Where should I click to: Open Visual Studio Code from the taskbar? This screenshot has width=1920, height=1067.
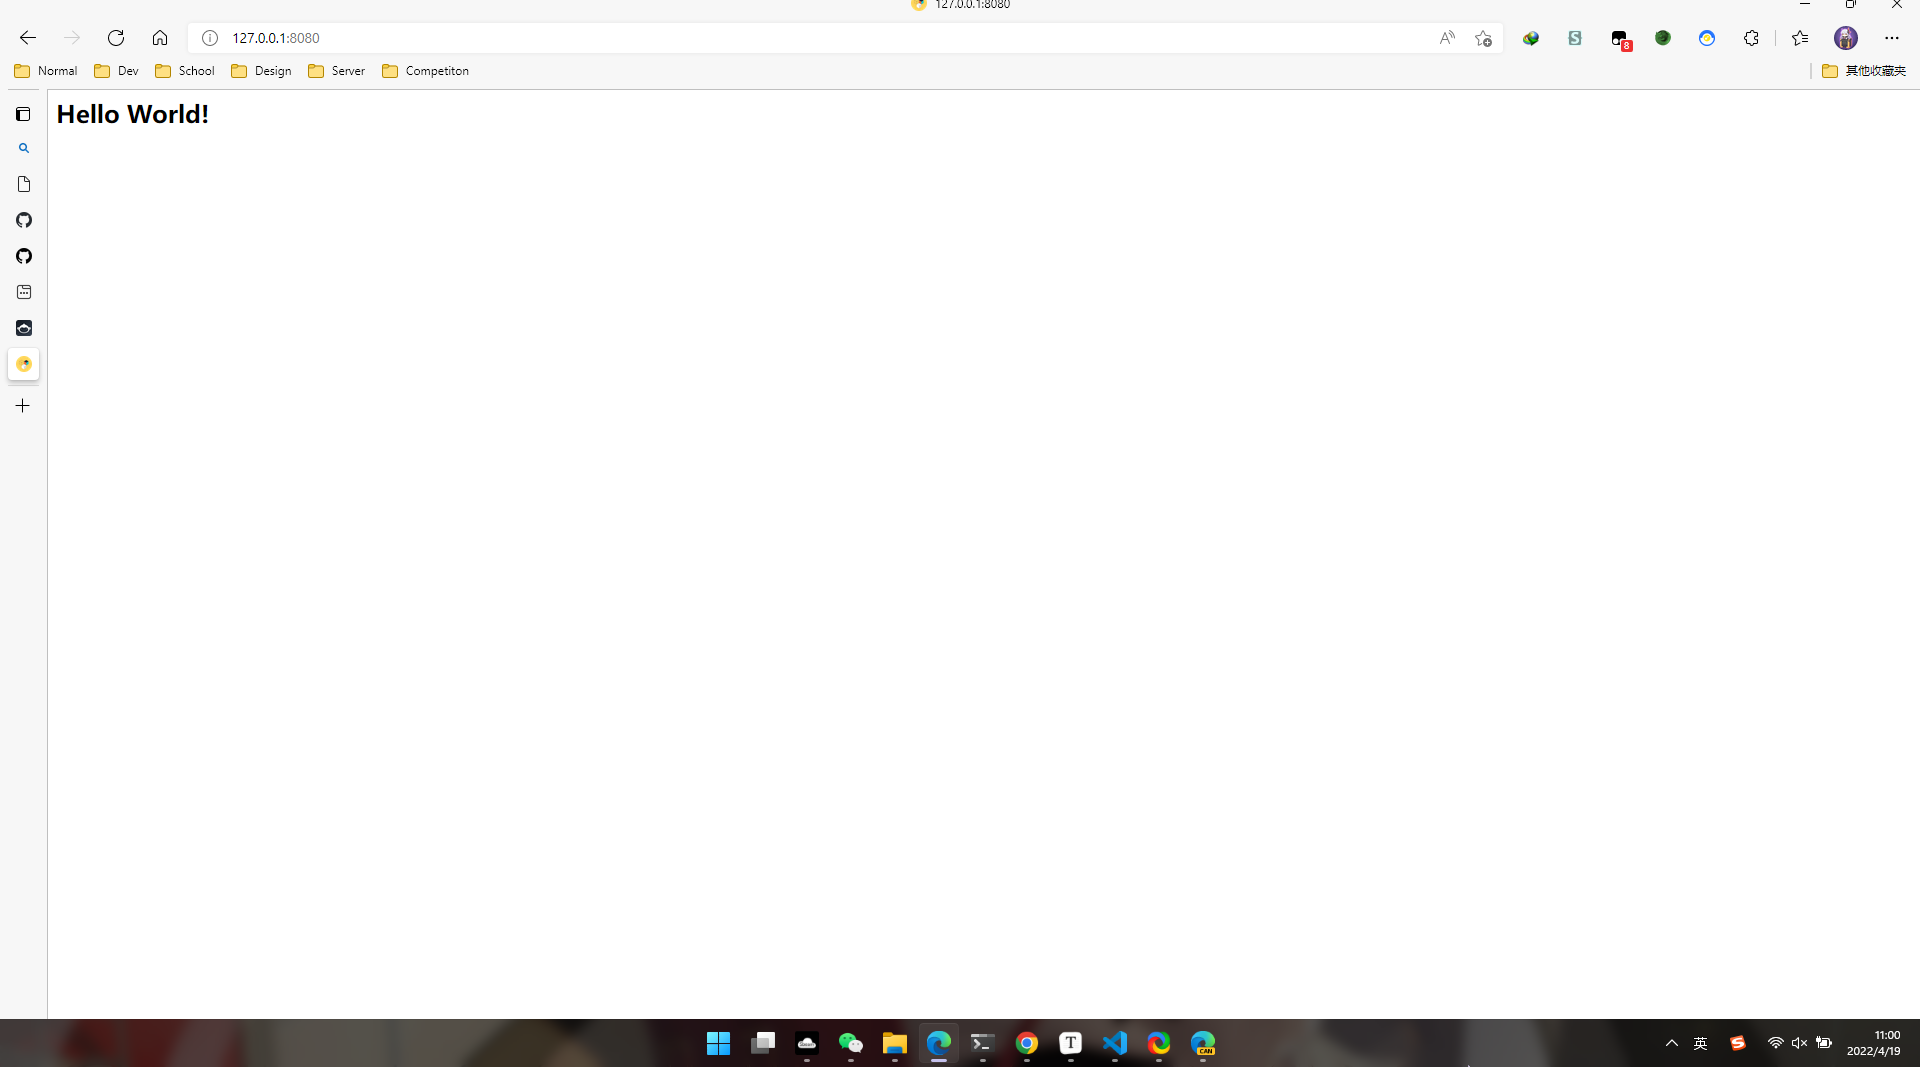[x=1114, y=1043]
